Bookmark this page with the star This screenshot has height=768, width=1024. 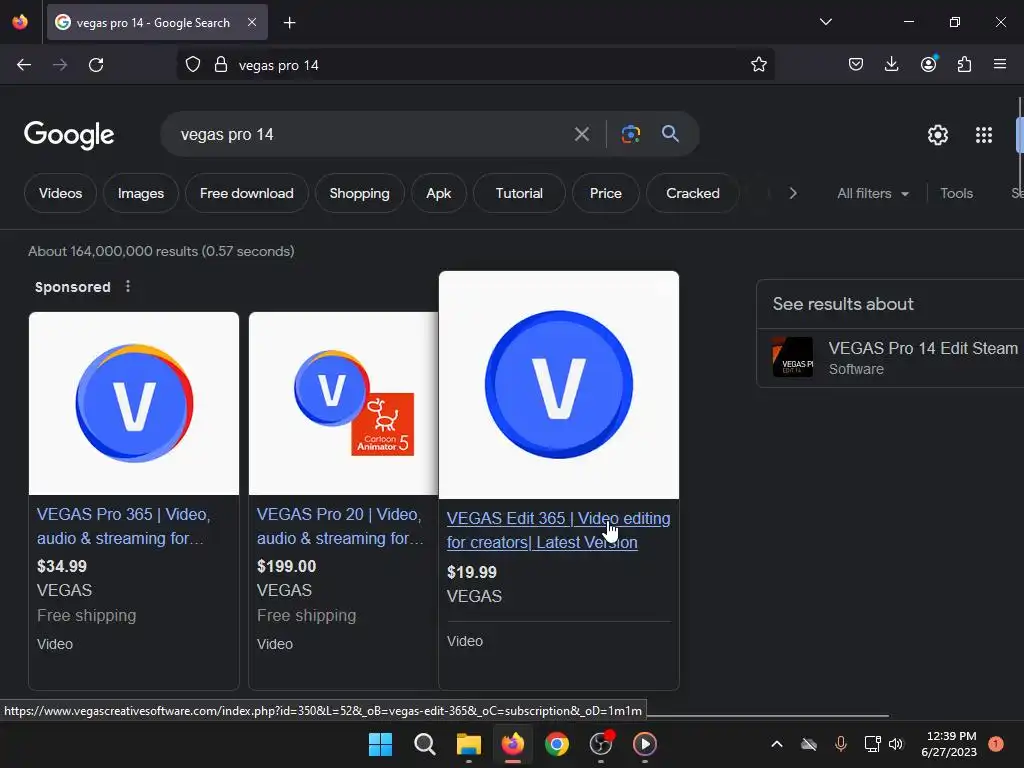(x=758, y=65)
